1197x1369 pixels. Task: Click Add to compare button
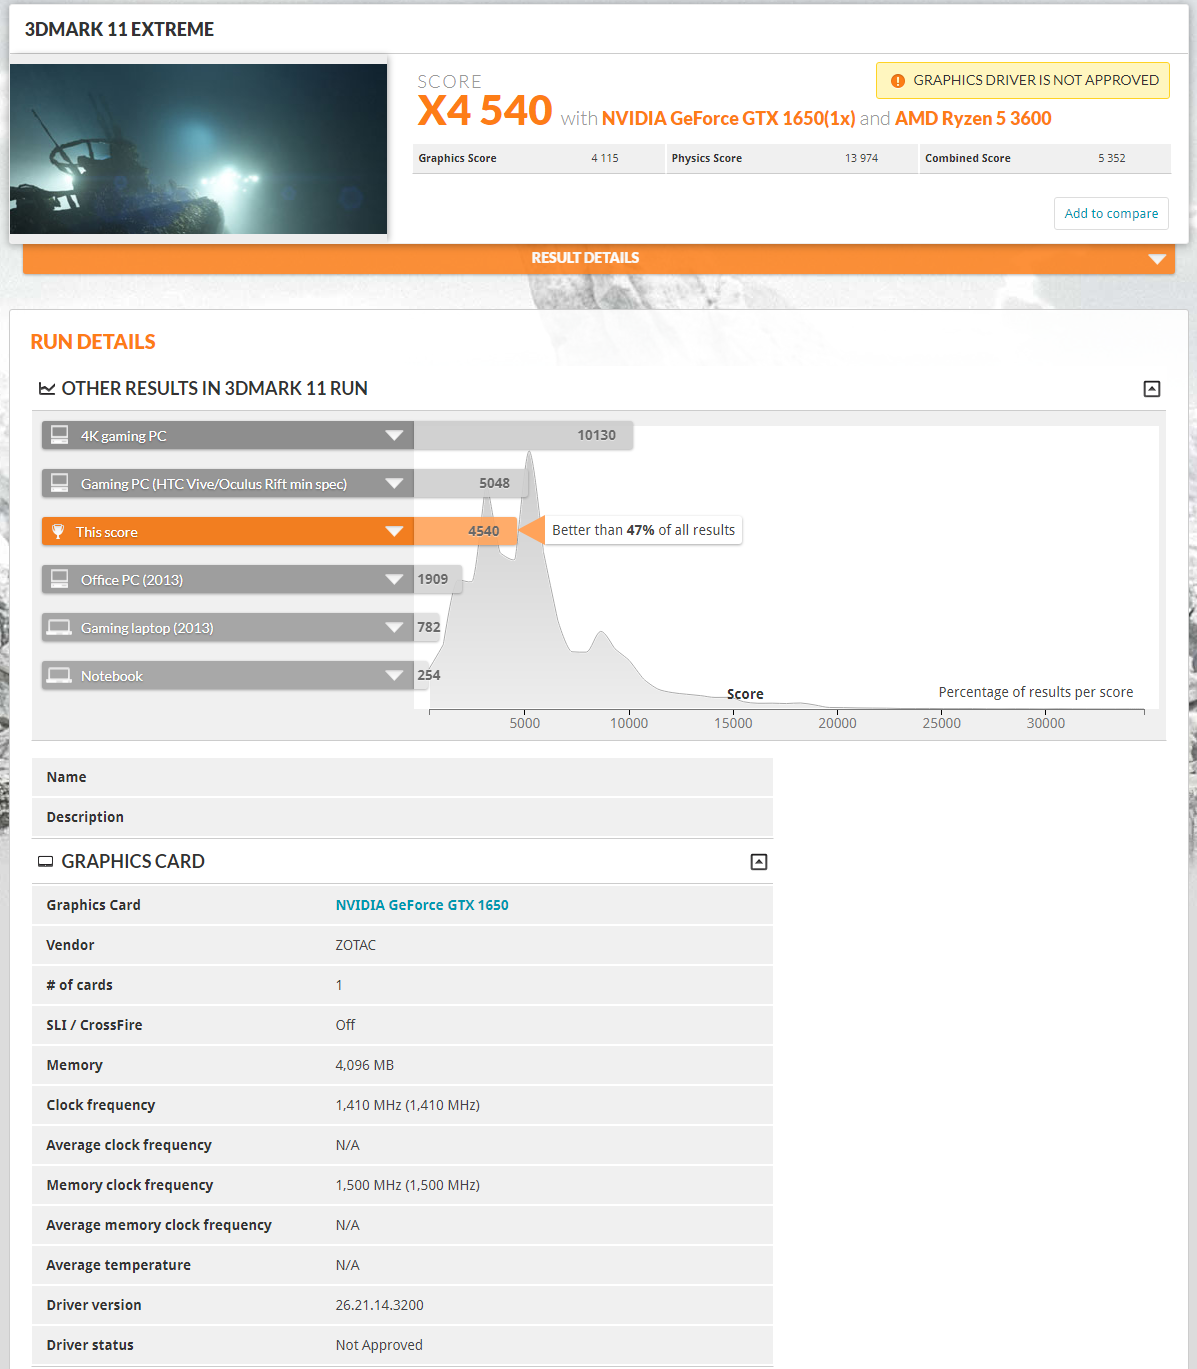tap(1111, 213)
